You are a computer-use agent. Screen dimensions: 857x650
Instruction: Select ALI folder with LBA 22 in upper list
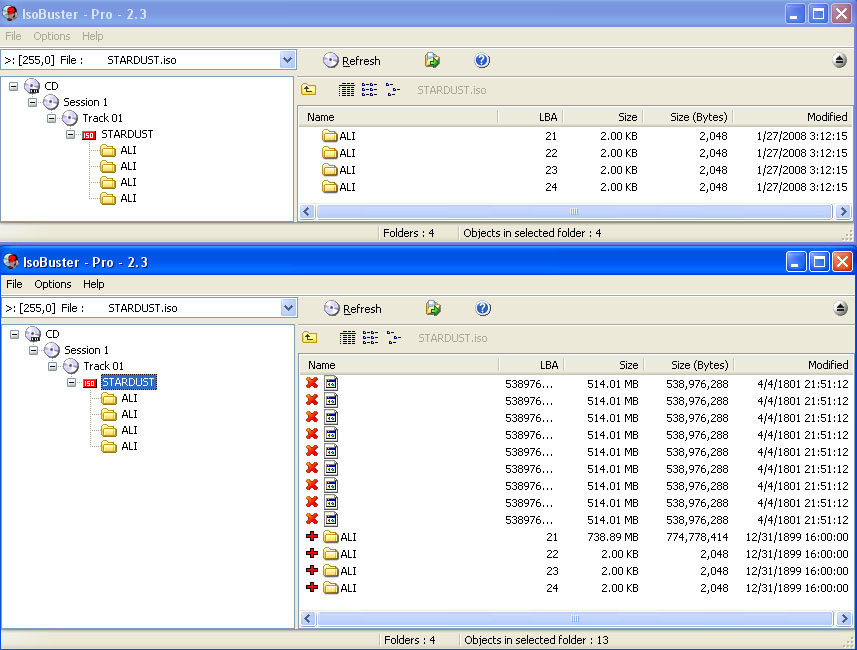point(338,153)
